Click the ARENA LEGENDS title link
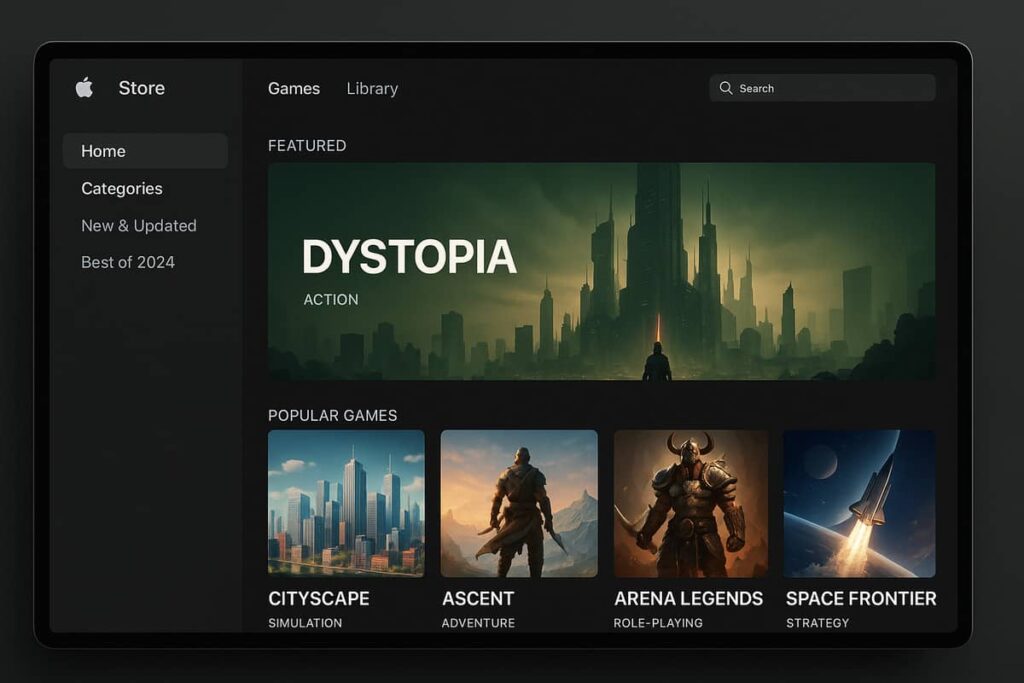Screen dimensions: 1024x683 point(688,598)
